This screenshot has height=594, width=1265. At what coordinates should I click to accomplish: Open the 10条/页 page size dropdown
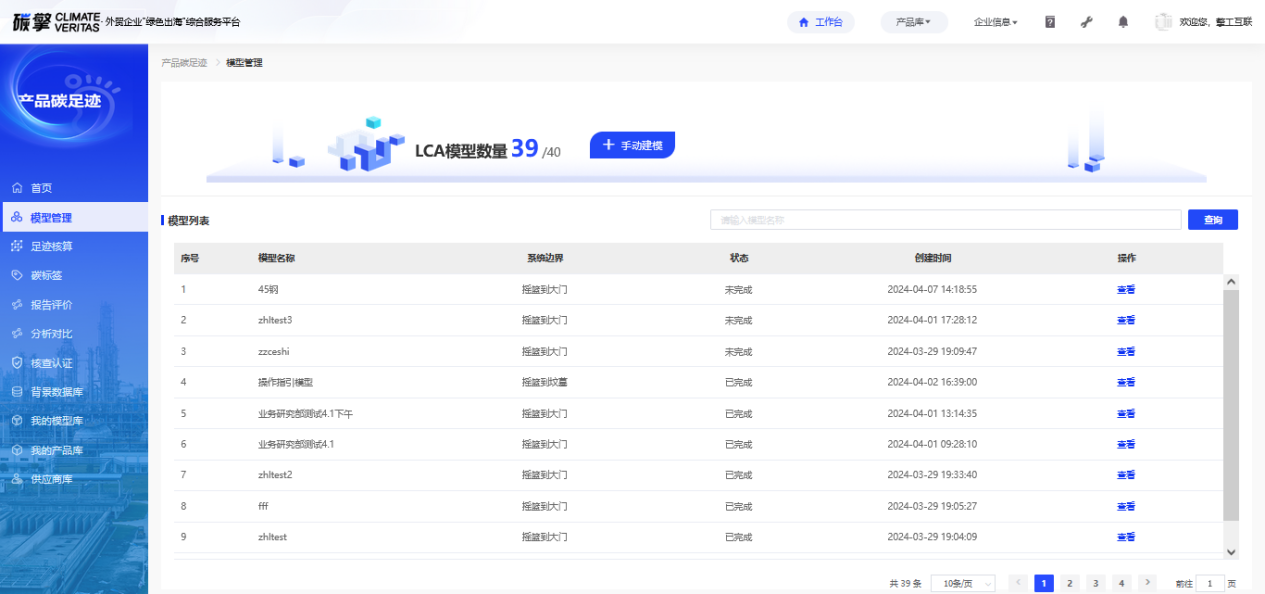click(962, 583)
